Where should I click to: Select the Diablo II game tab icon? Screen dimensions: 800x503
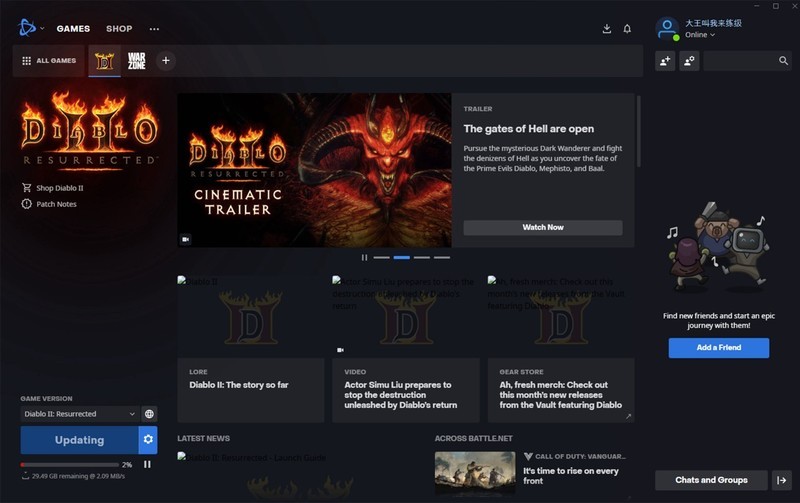[105, 61]
